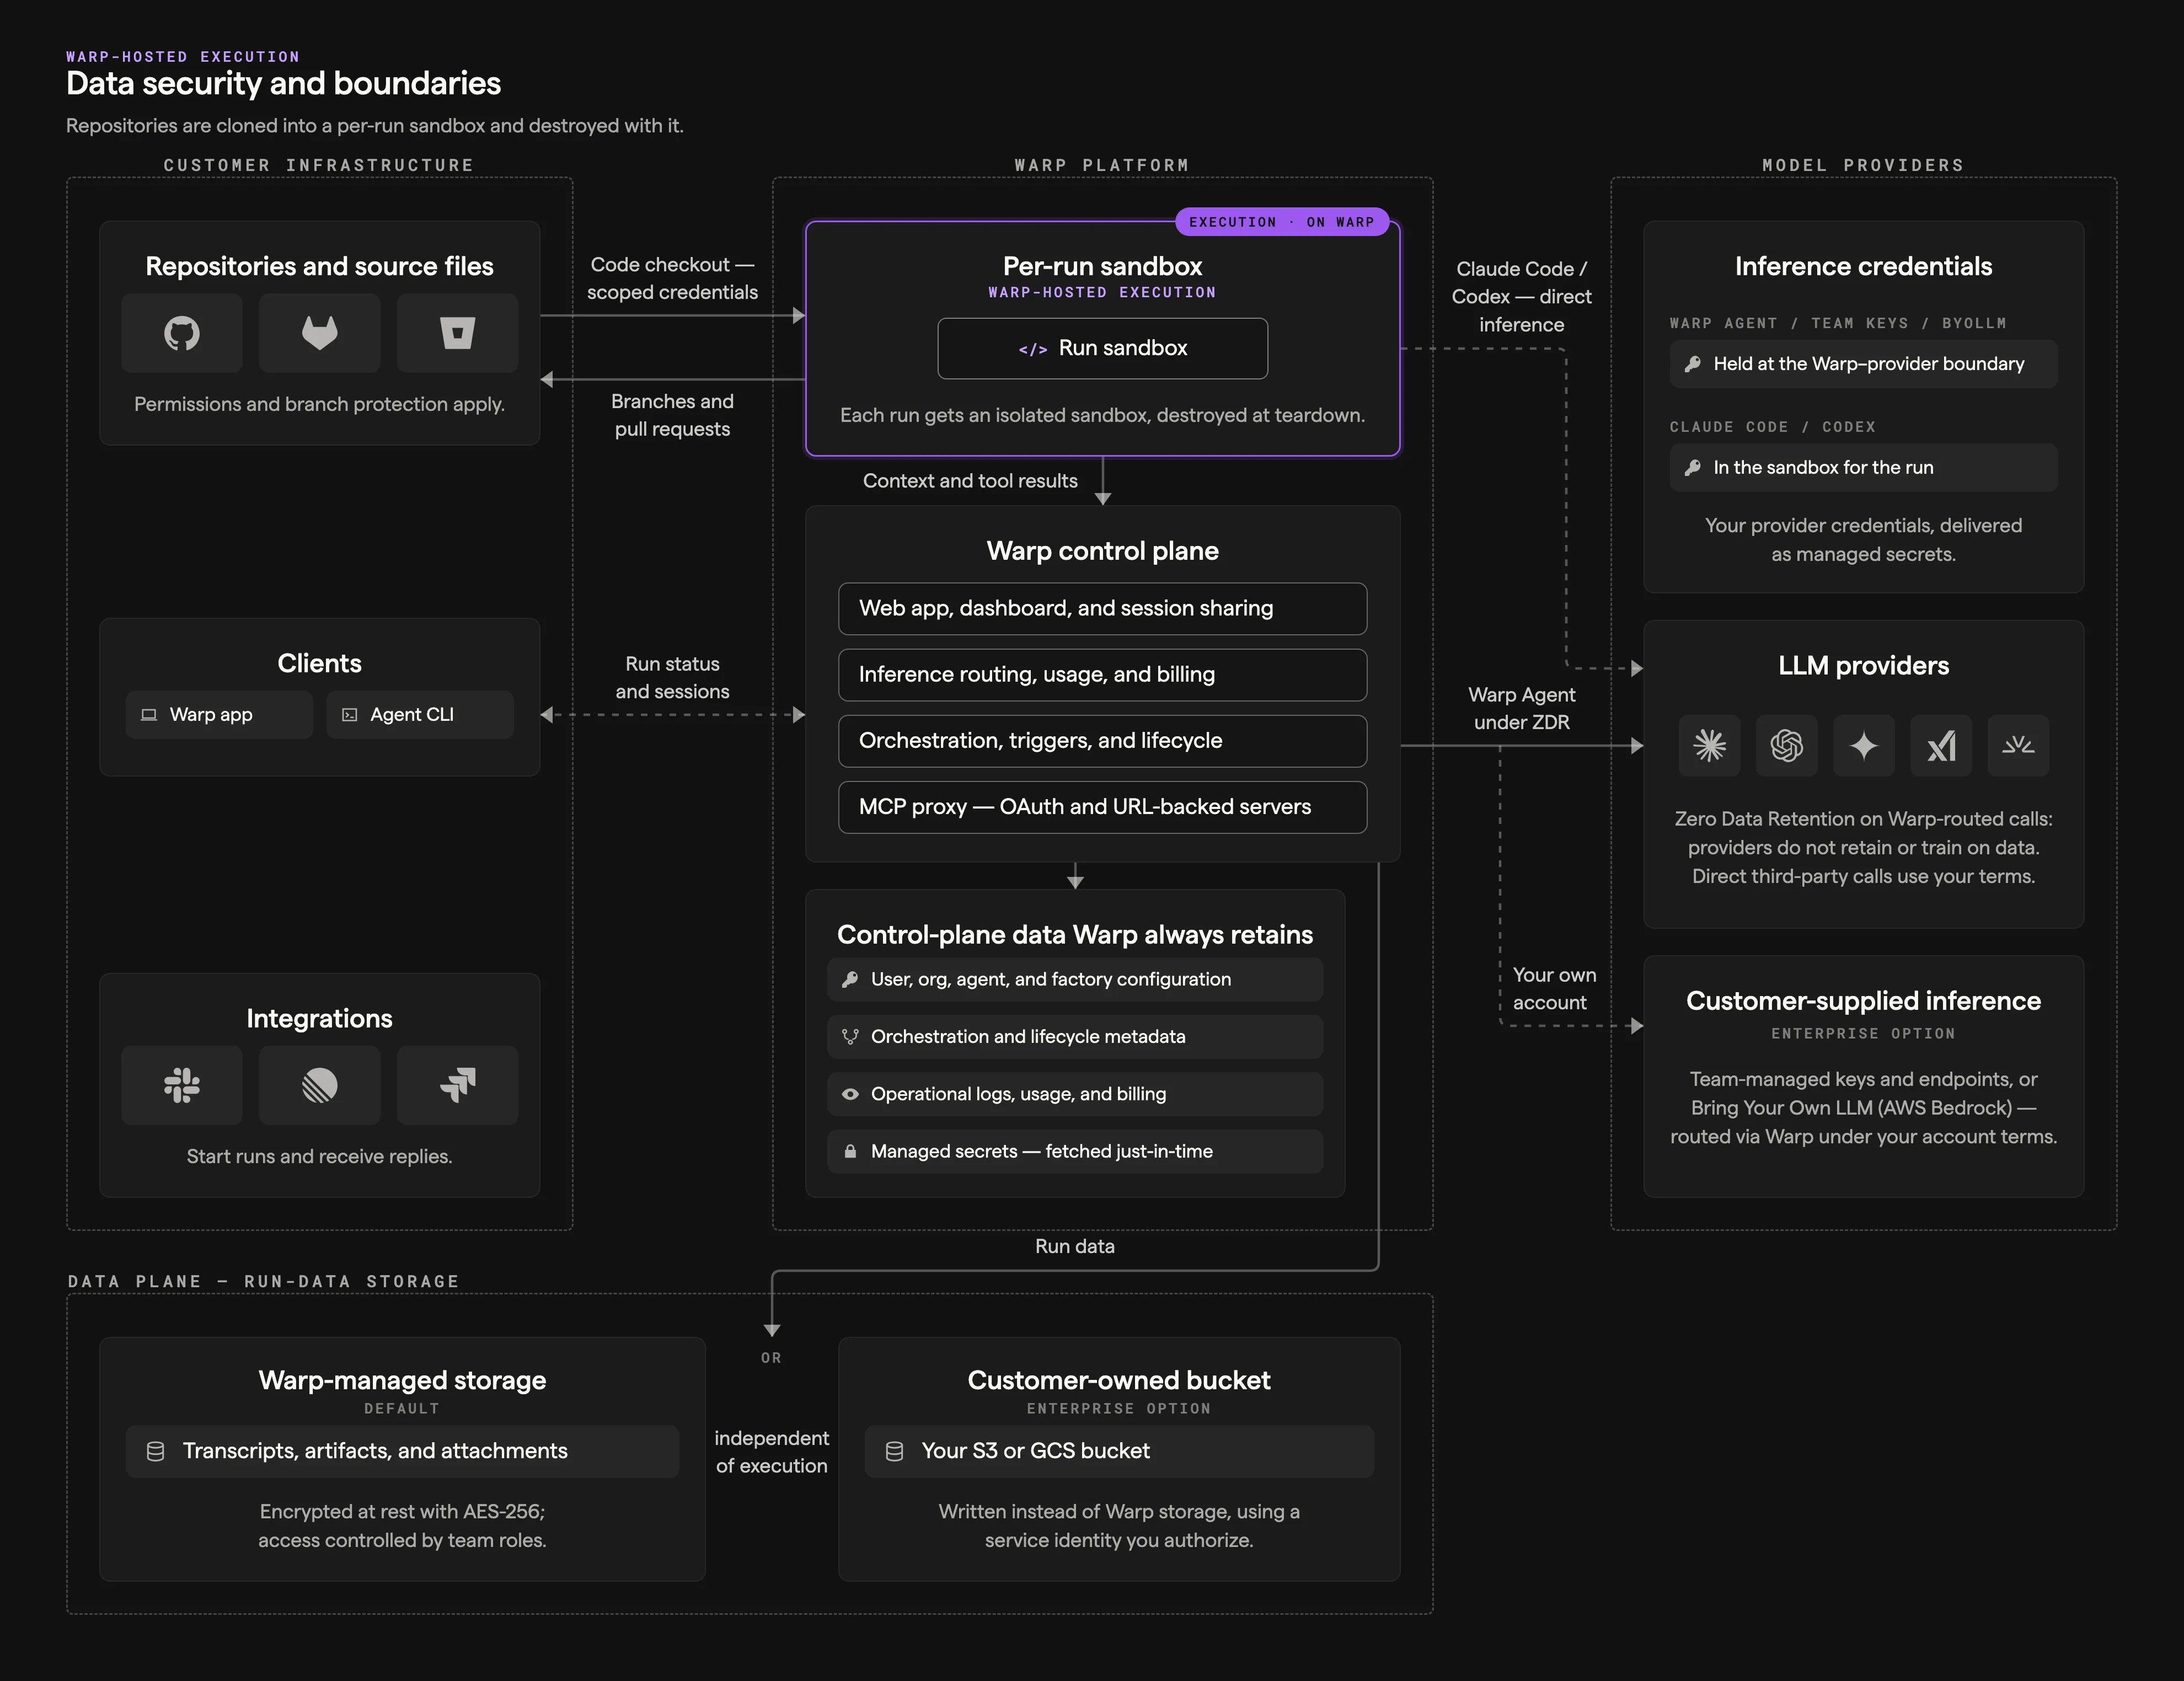2184x1681 pixels.
Task: Click the Customer-supplied inference heading
Action: pos(1863,1001)
